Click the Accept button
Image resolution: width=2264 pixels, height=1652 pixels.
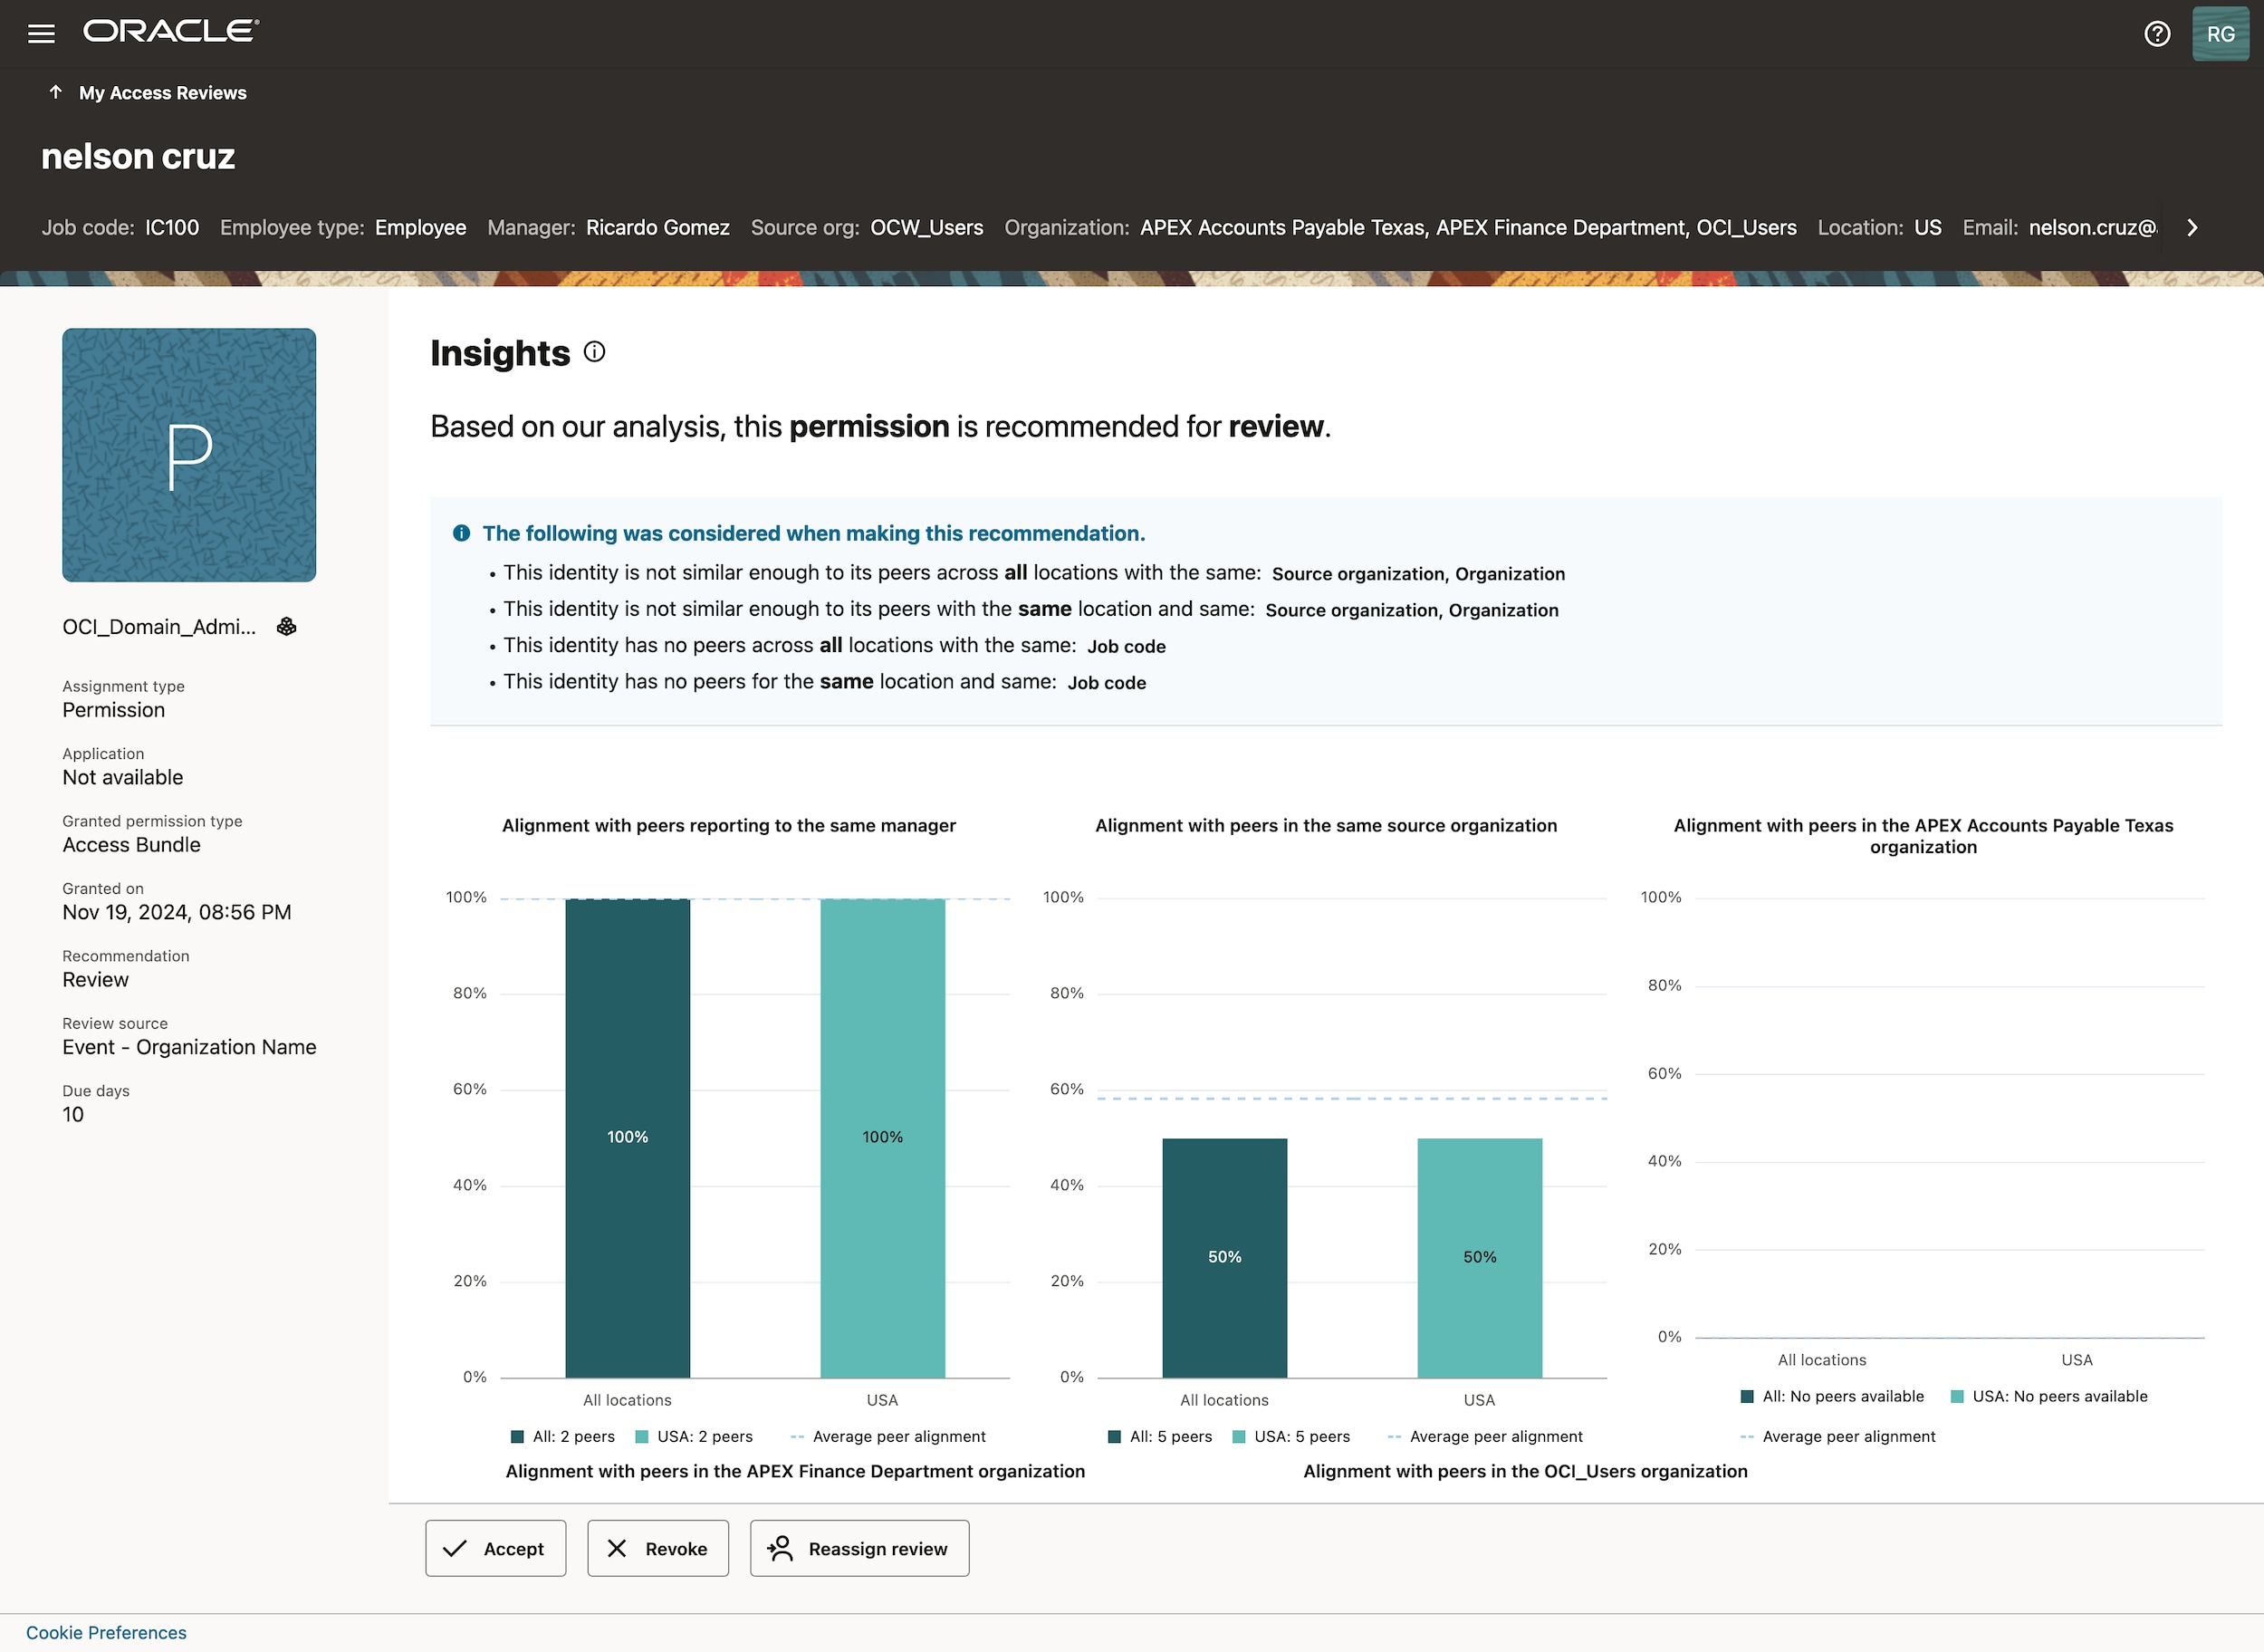[495, 1548]
